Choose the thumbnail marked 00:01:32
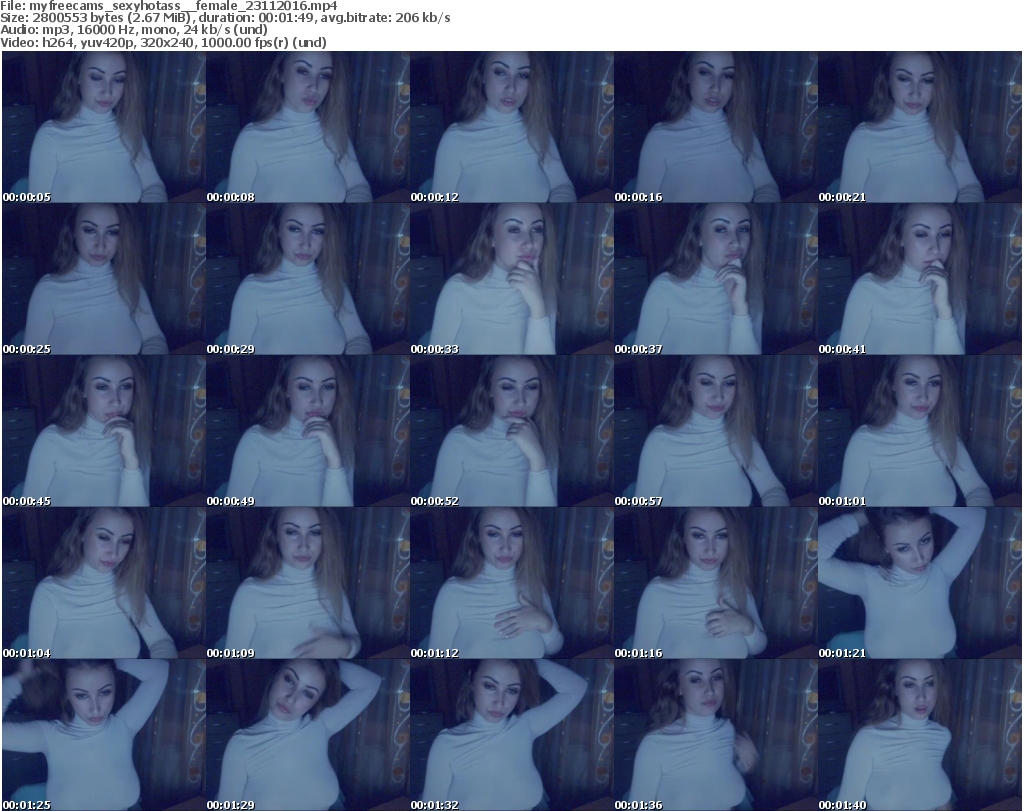 tap(512, 735)
